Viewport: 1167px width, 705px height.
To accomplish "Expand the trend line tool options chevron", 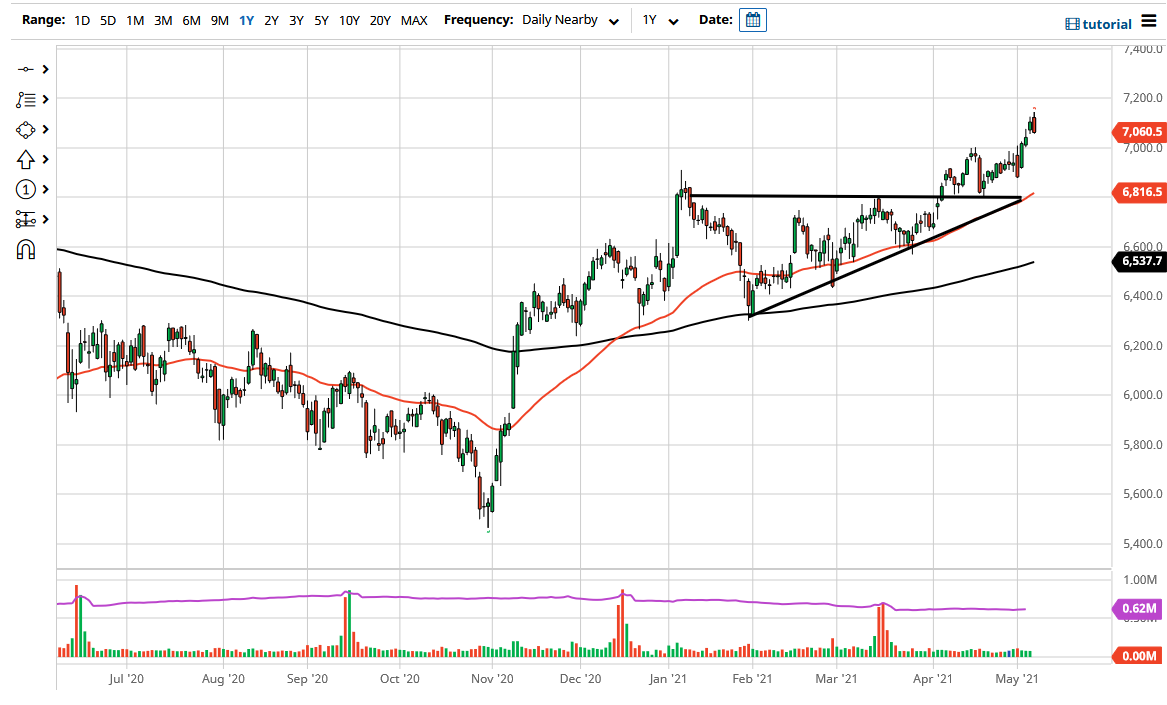I will click(46, 70).
